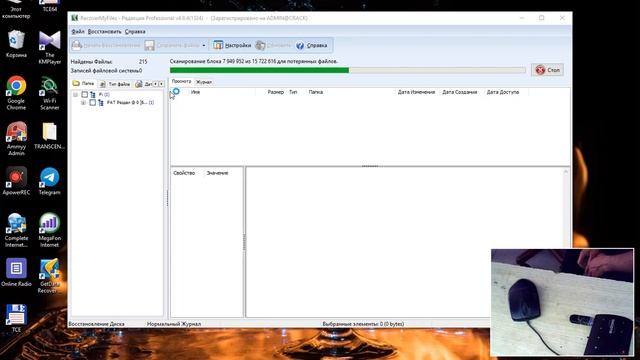Image resolution: width=640 pixels, height=360 pixels.
Task: Expand the FAT Раздел tree node
Action: pos(84,102)
